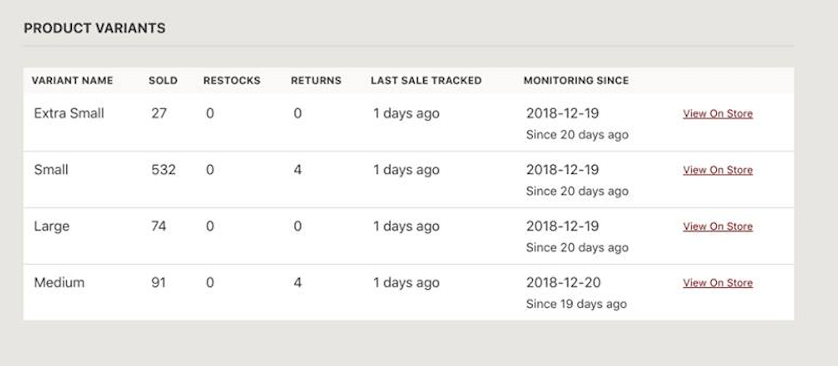Select the Small variant name cell
The width and height of the screenshot is (838, 366).
point(51,170)
